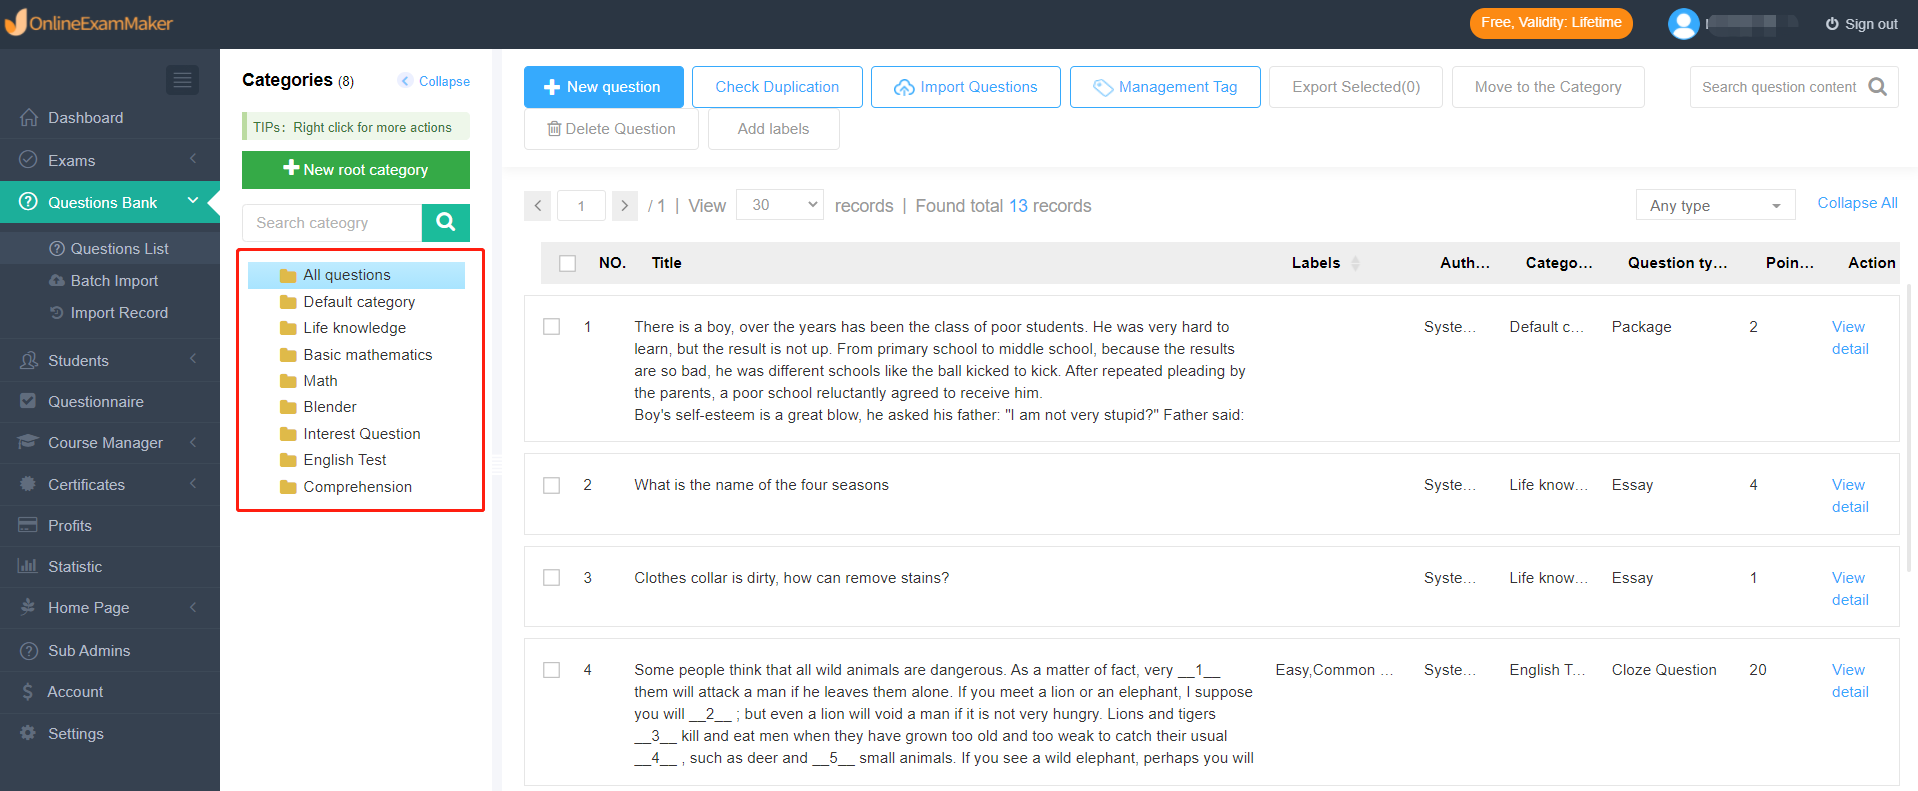Open the records-per-page dropdown showing 30
This screenshot has width=1918, height=791.
780,205
